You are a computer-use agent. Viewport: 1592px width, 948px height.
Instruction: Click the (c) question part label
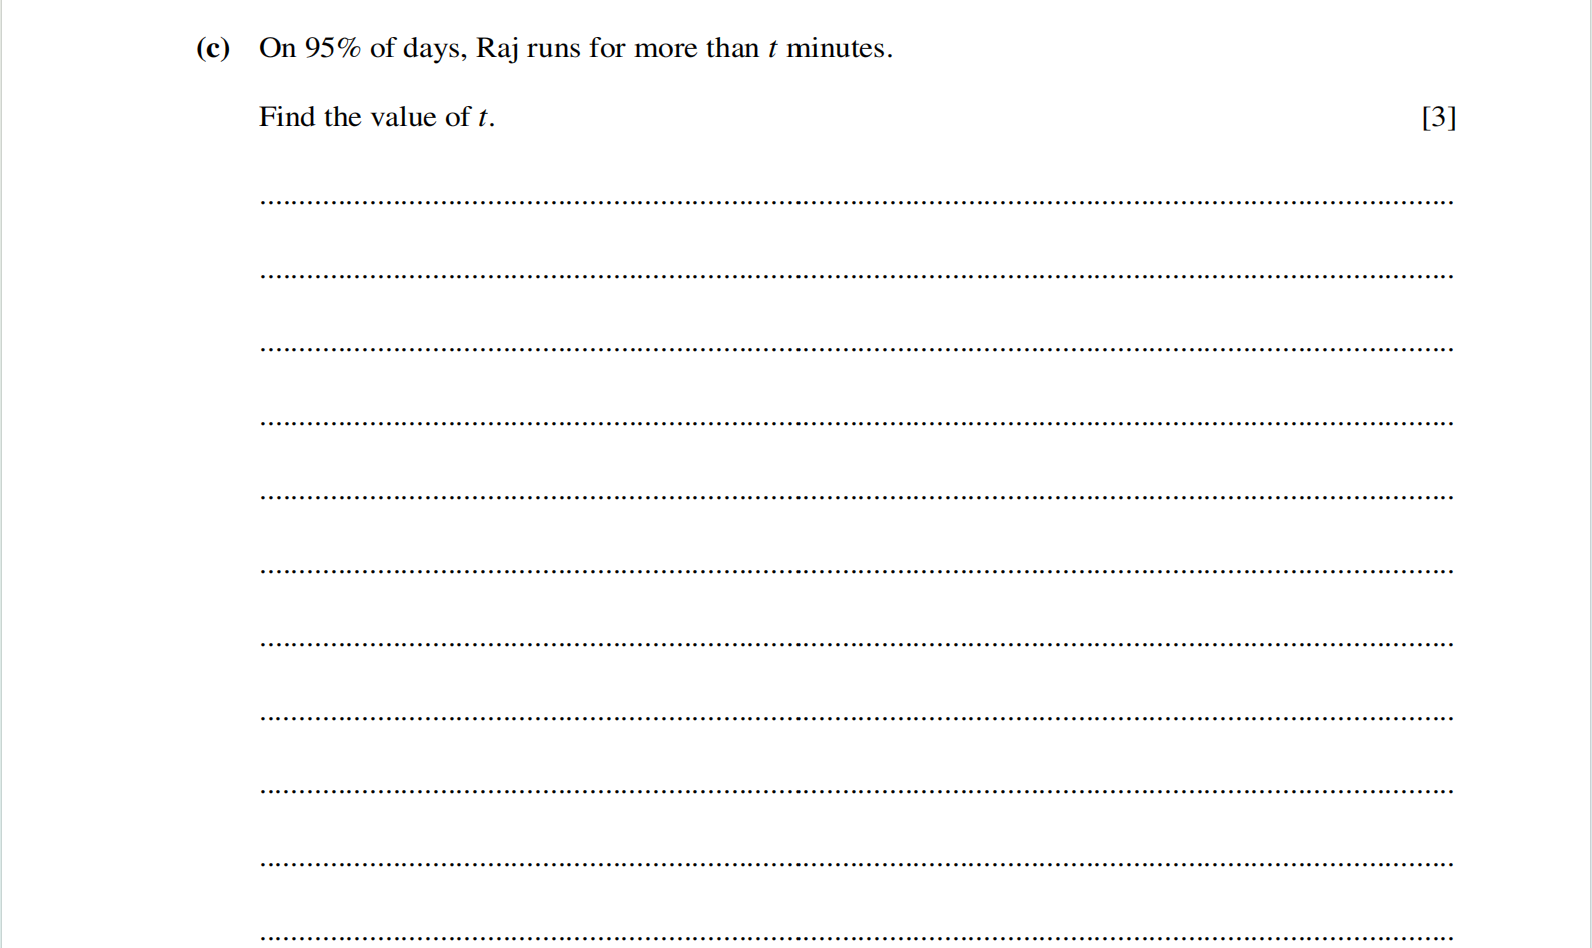(213, 49)
